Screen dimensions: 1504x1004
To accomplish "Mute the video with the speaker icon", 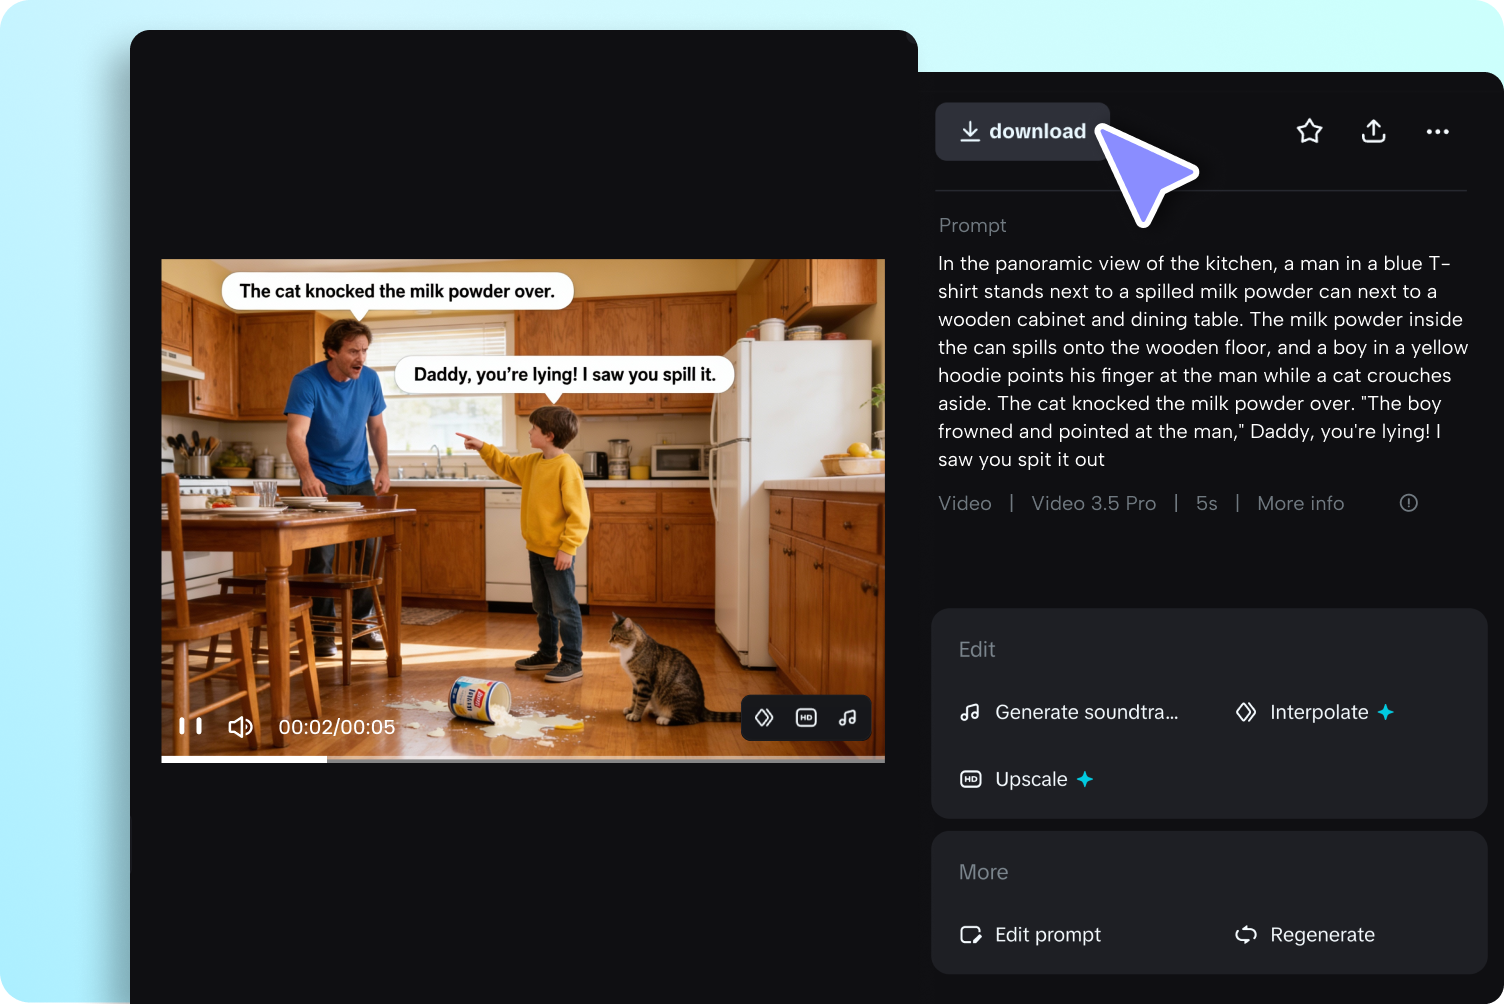I will click(x=240, y=726).
